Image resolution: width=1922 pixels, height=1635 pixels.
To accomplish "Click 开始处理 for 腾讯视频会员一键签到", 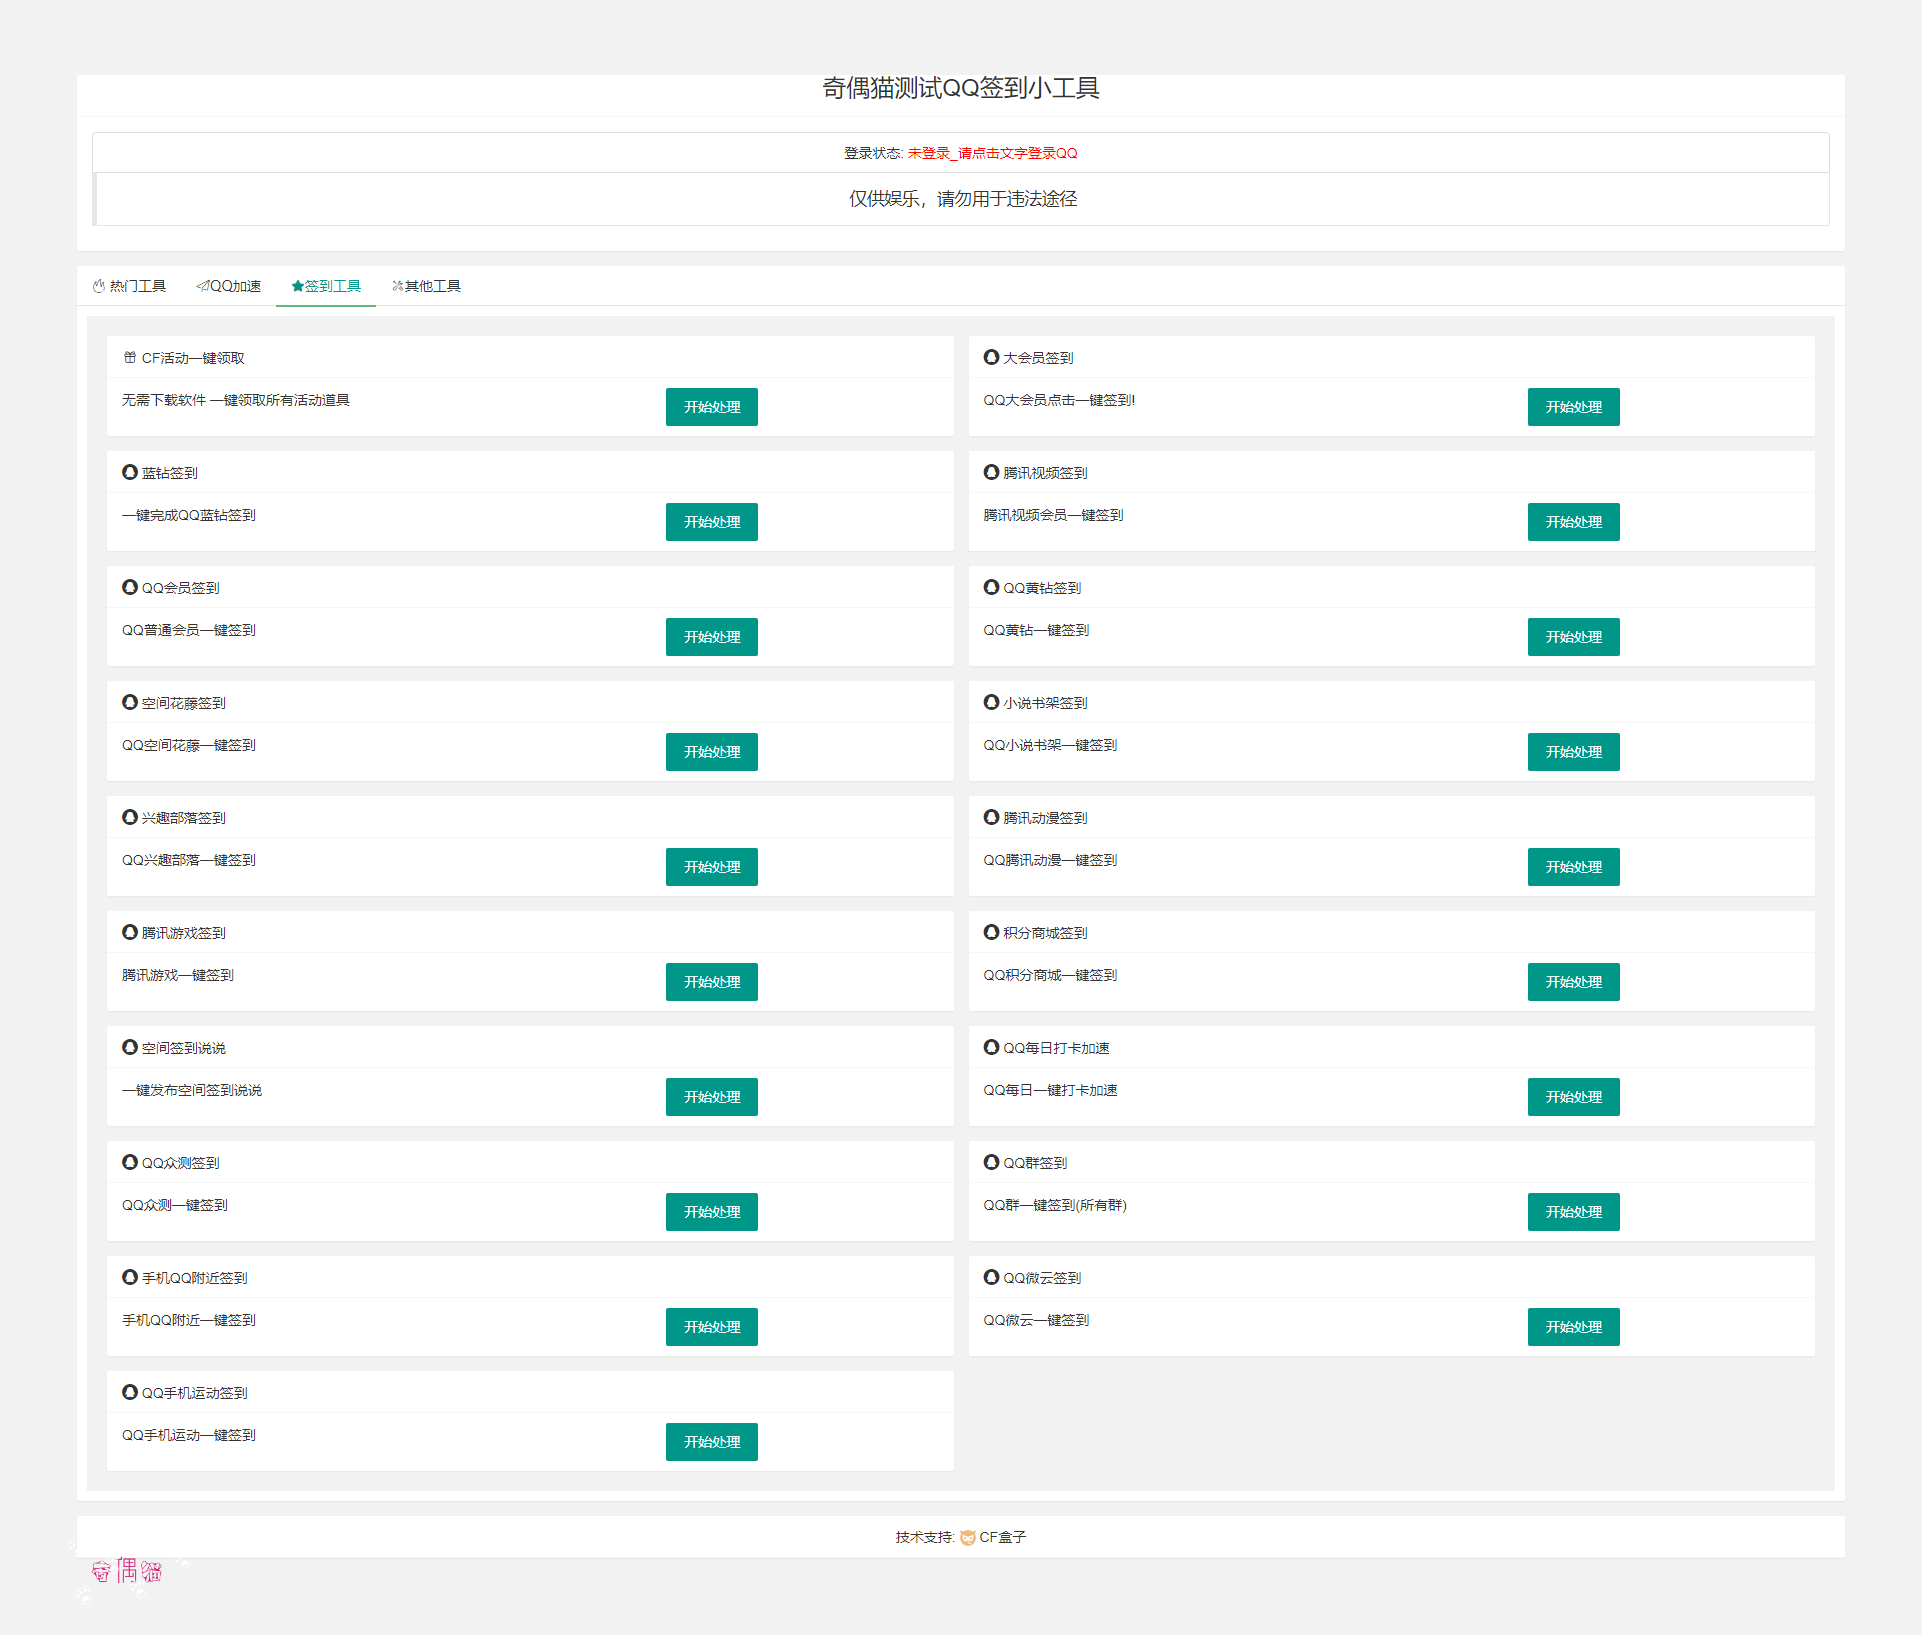I will pos(1574,522).
